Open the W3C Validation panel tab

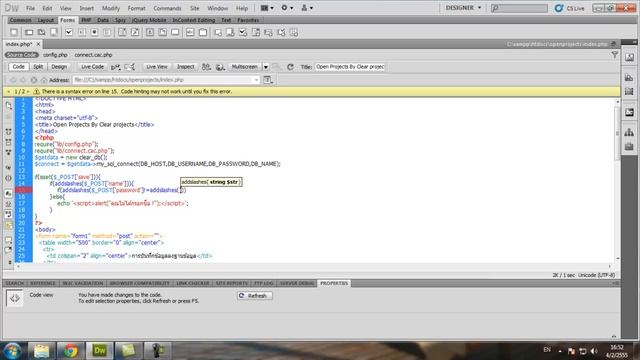82,283
